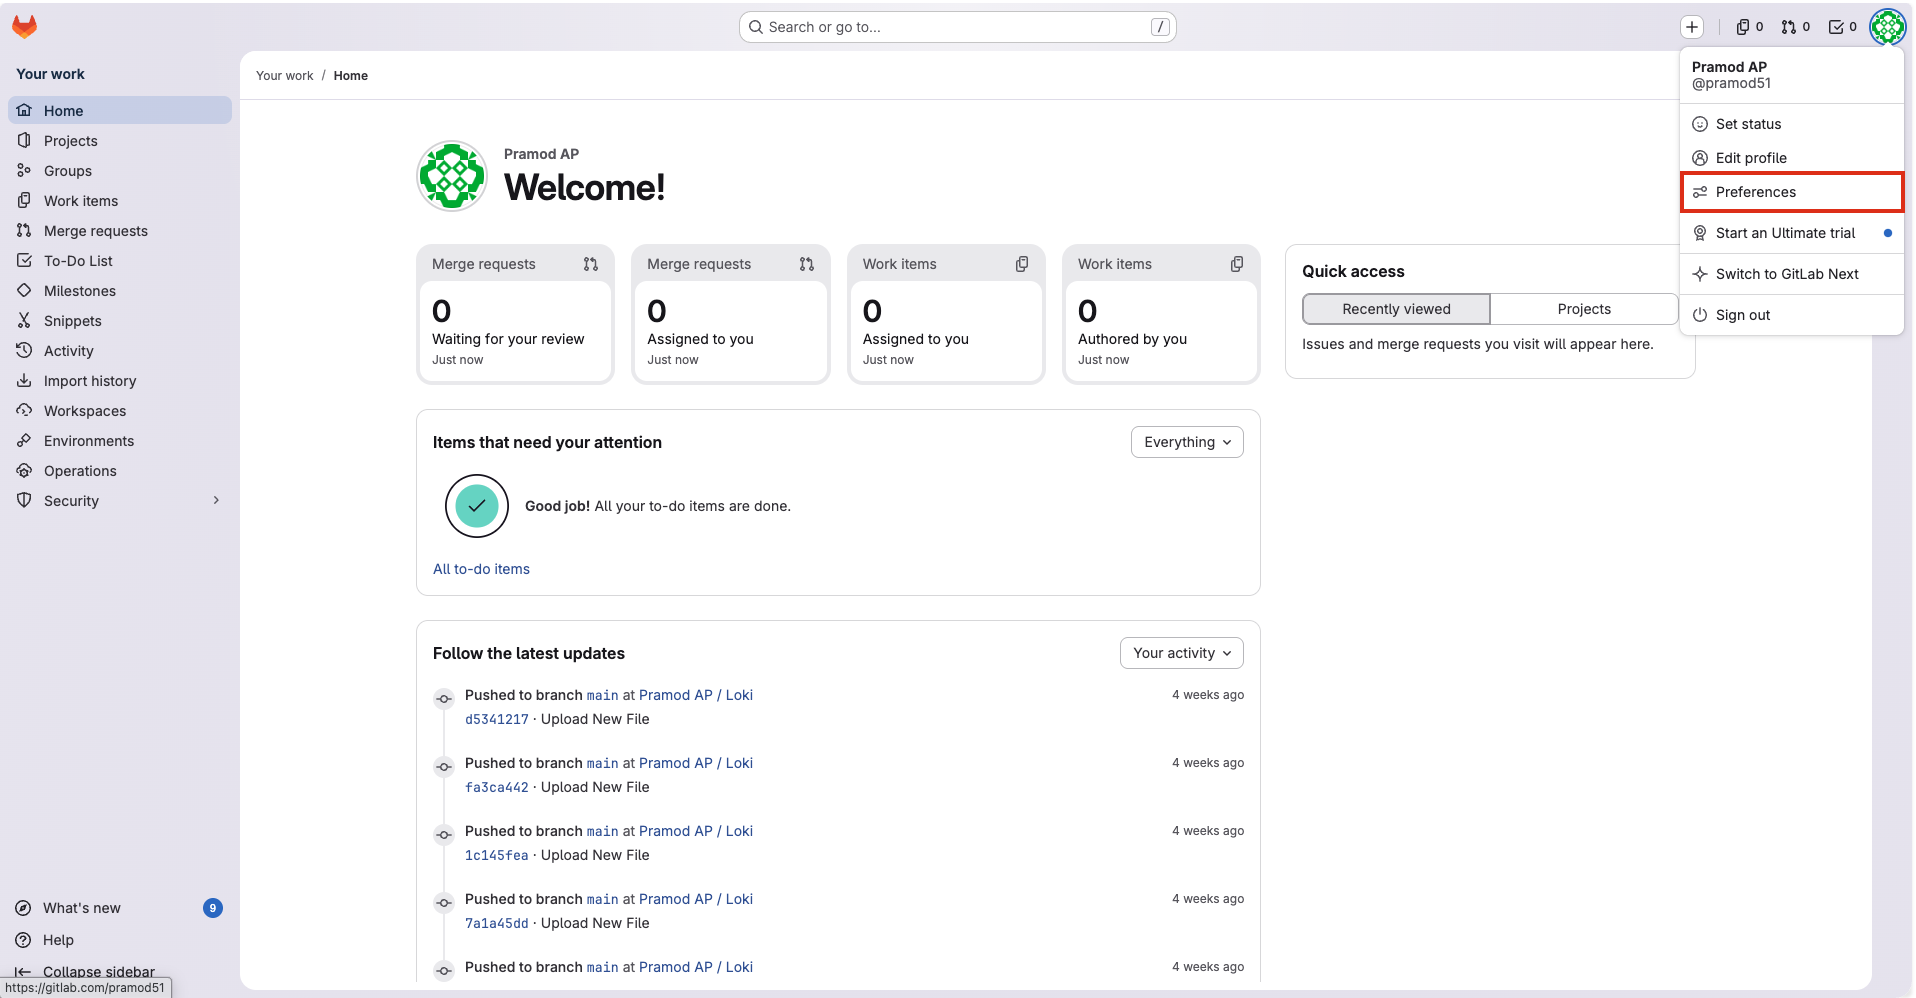Open commit d5341217 link

497,719
